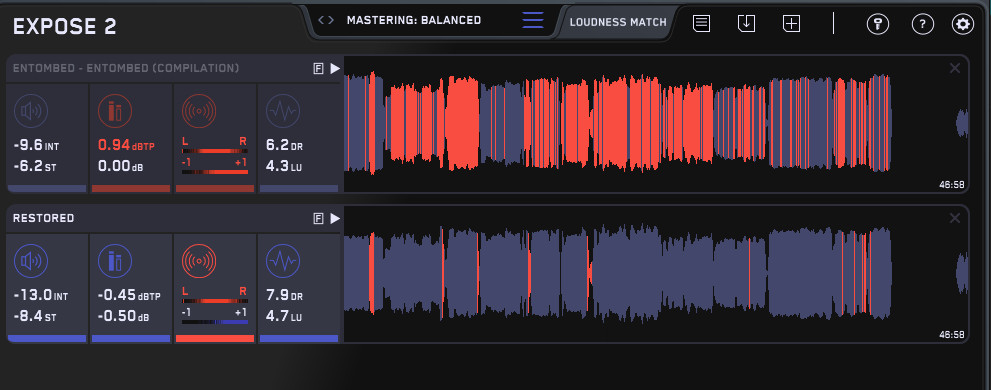
Task: Click the -0.45 dBTP true peak value
Action: [130, 295]
